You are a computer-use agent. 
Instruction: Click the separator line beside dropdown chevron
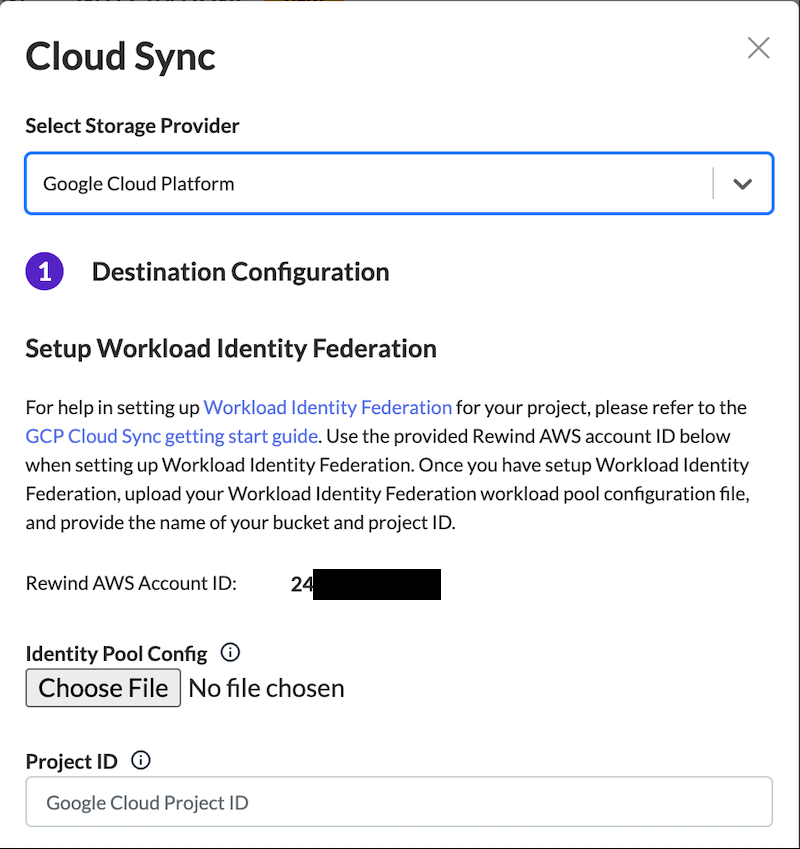[x=713, y=184]
